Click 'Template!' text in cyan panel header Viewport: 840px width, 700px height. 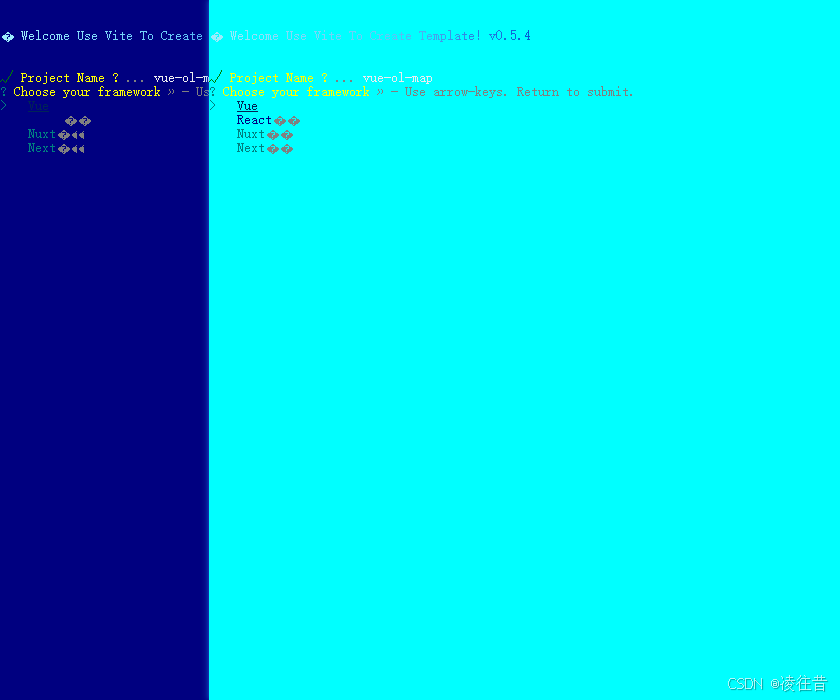449,36
